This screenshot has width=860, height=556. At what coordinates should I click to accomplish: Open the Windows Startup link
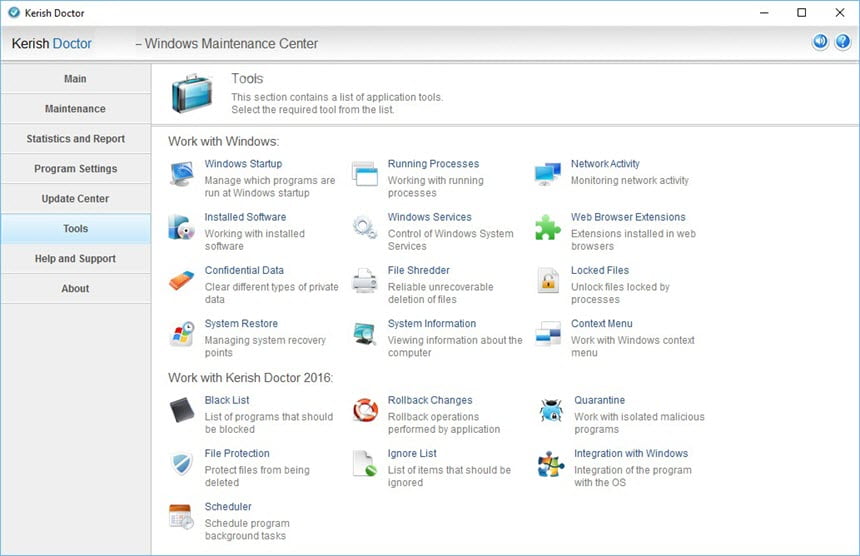[x=243, y=163]
